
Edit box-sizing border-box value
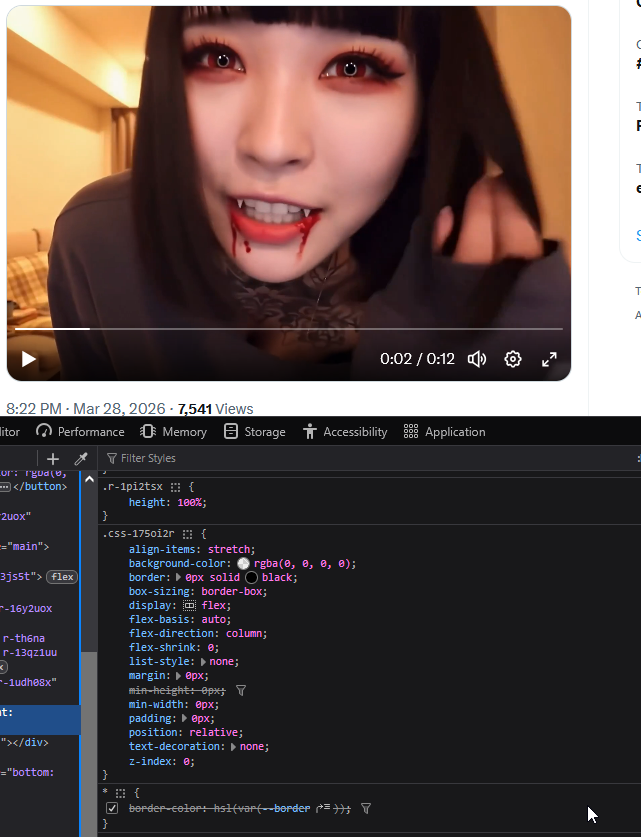pos(232,591)
